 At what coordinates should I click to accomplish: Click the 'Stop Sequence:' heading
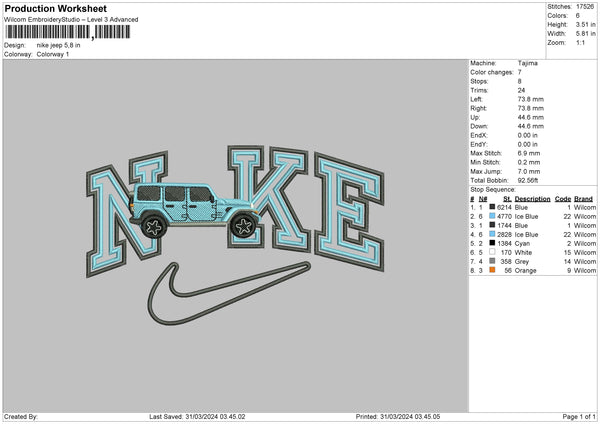coord(493,190)
